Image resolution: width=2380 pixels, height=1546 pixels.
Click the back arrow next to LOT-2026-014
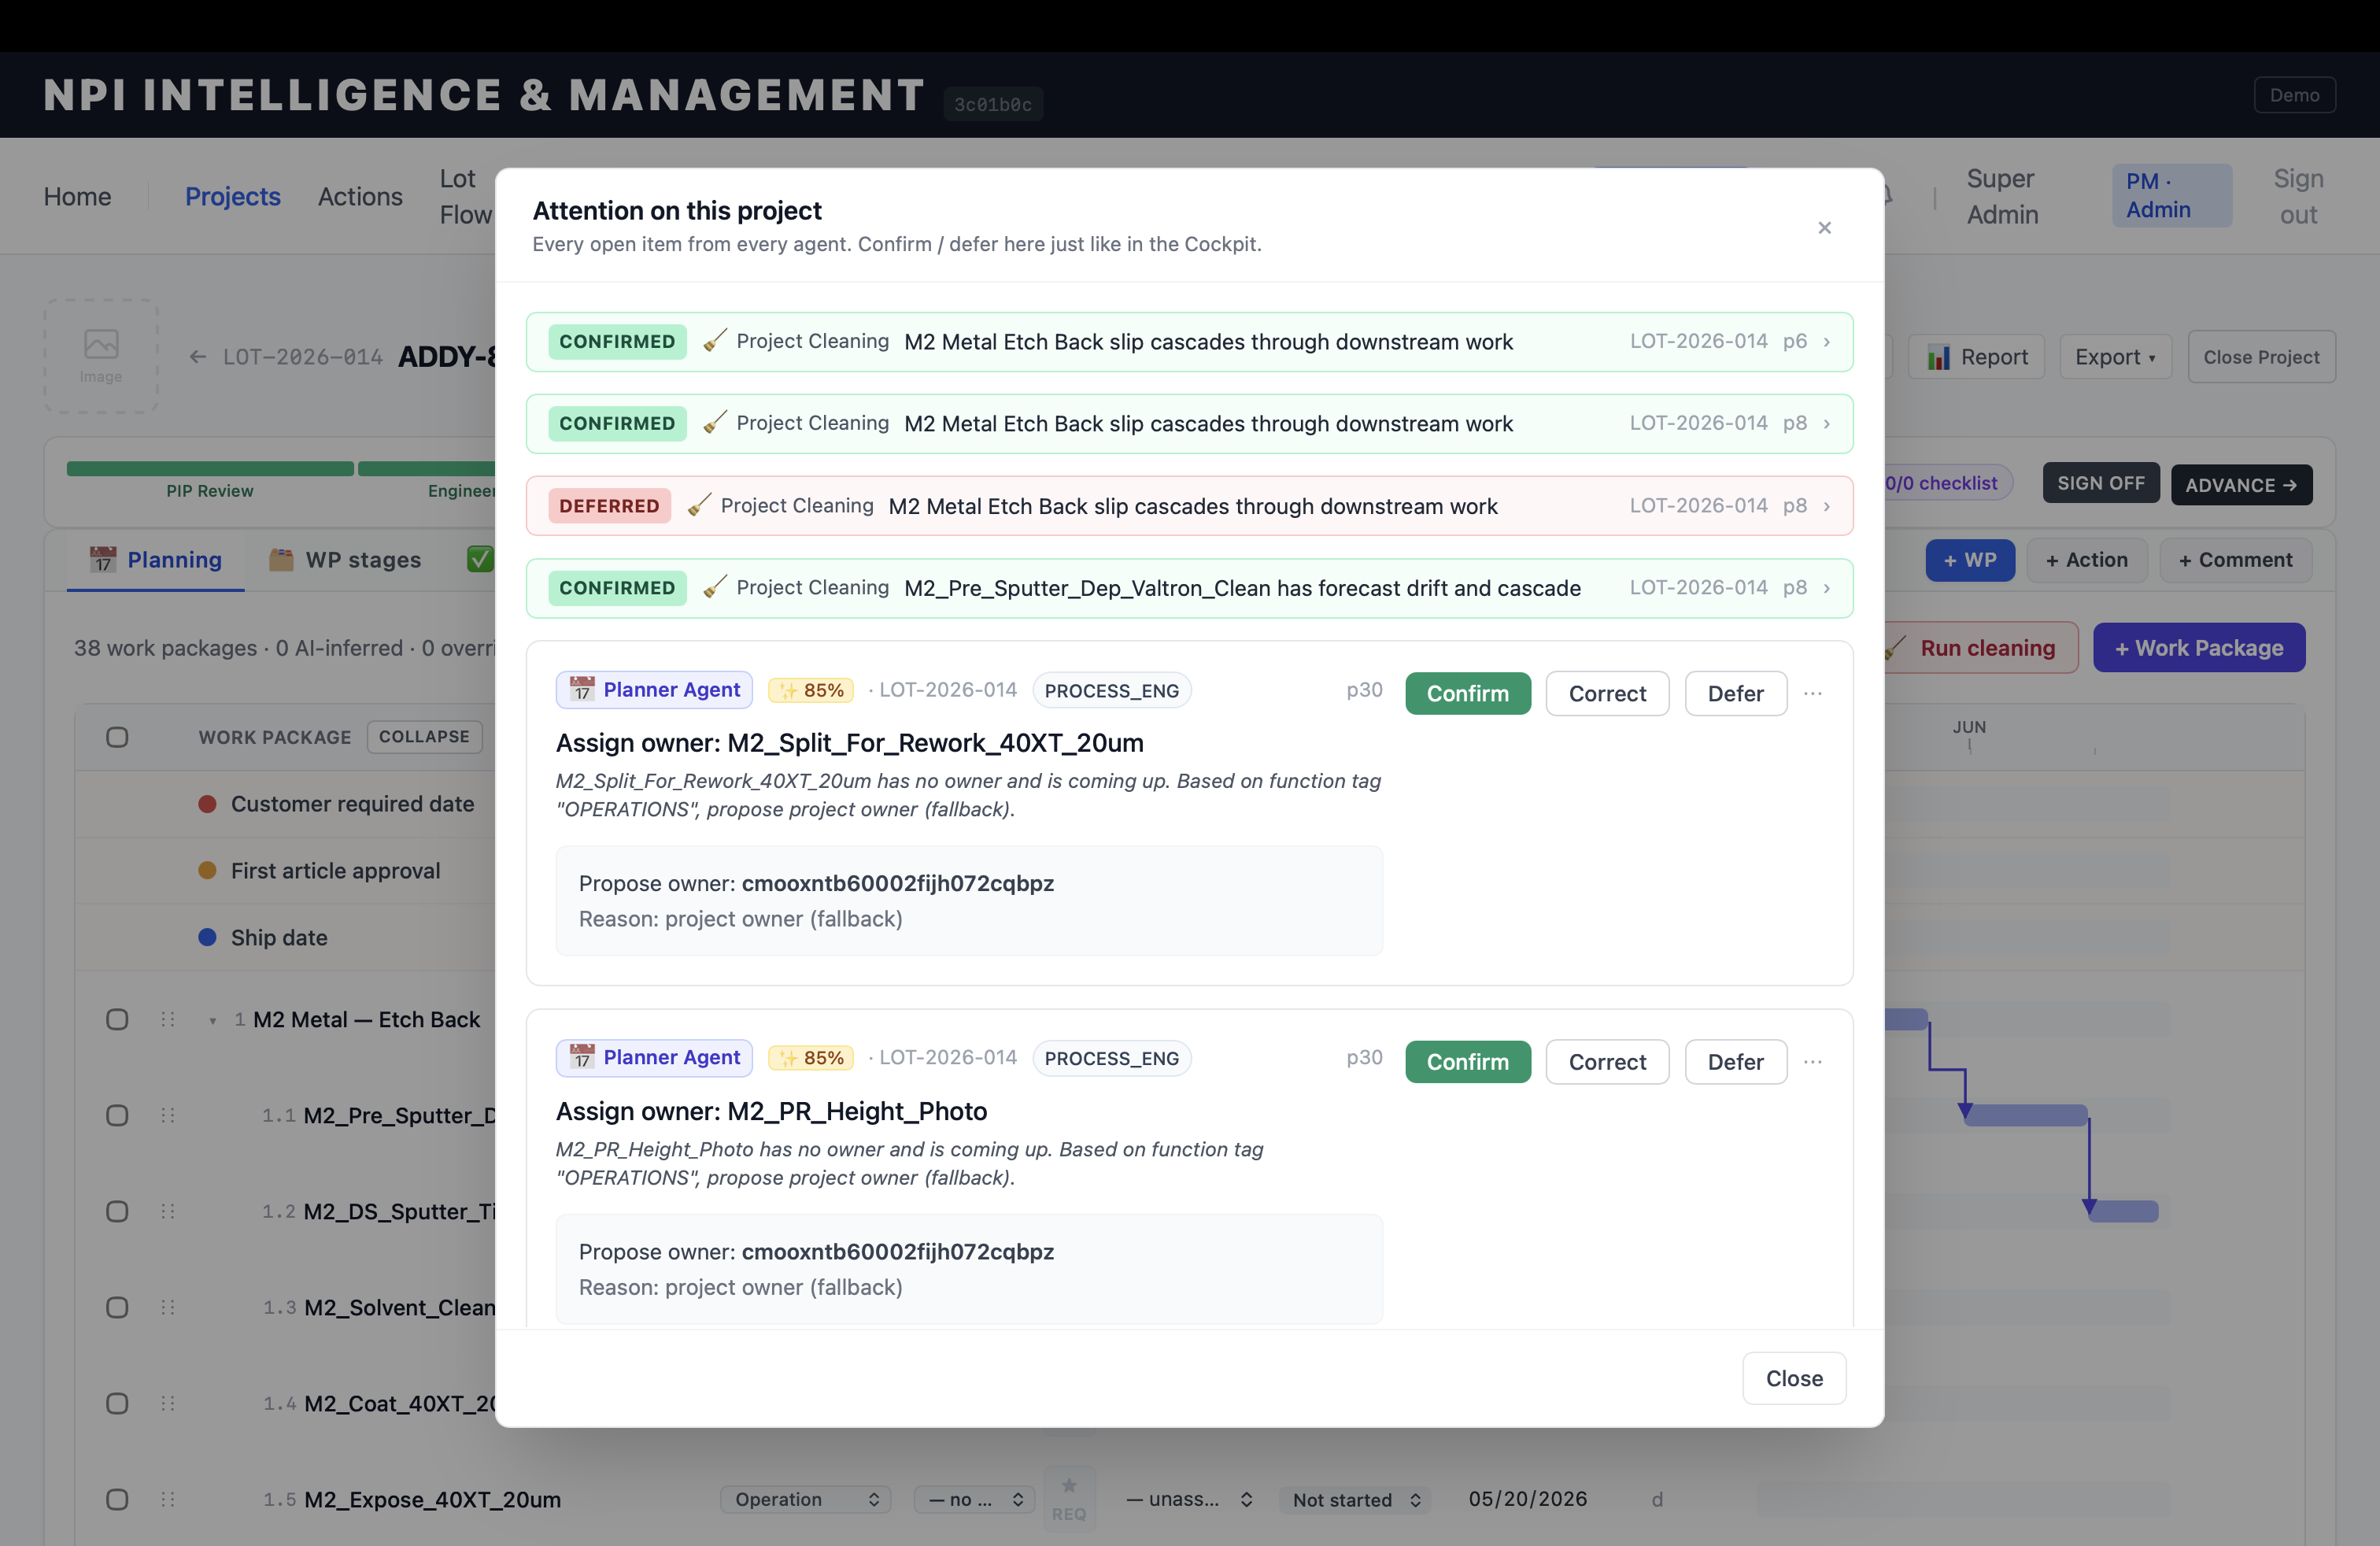(x=198, y=357)
